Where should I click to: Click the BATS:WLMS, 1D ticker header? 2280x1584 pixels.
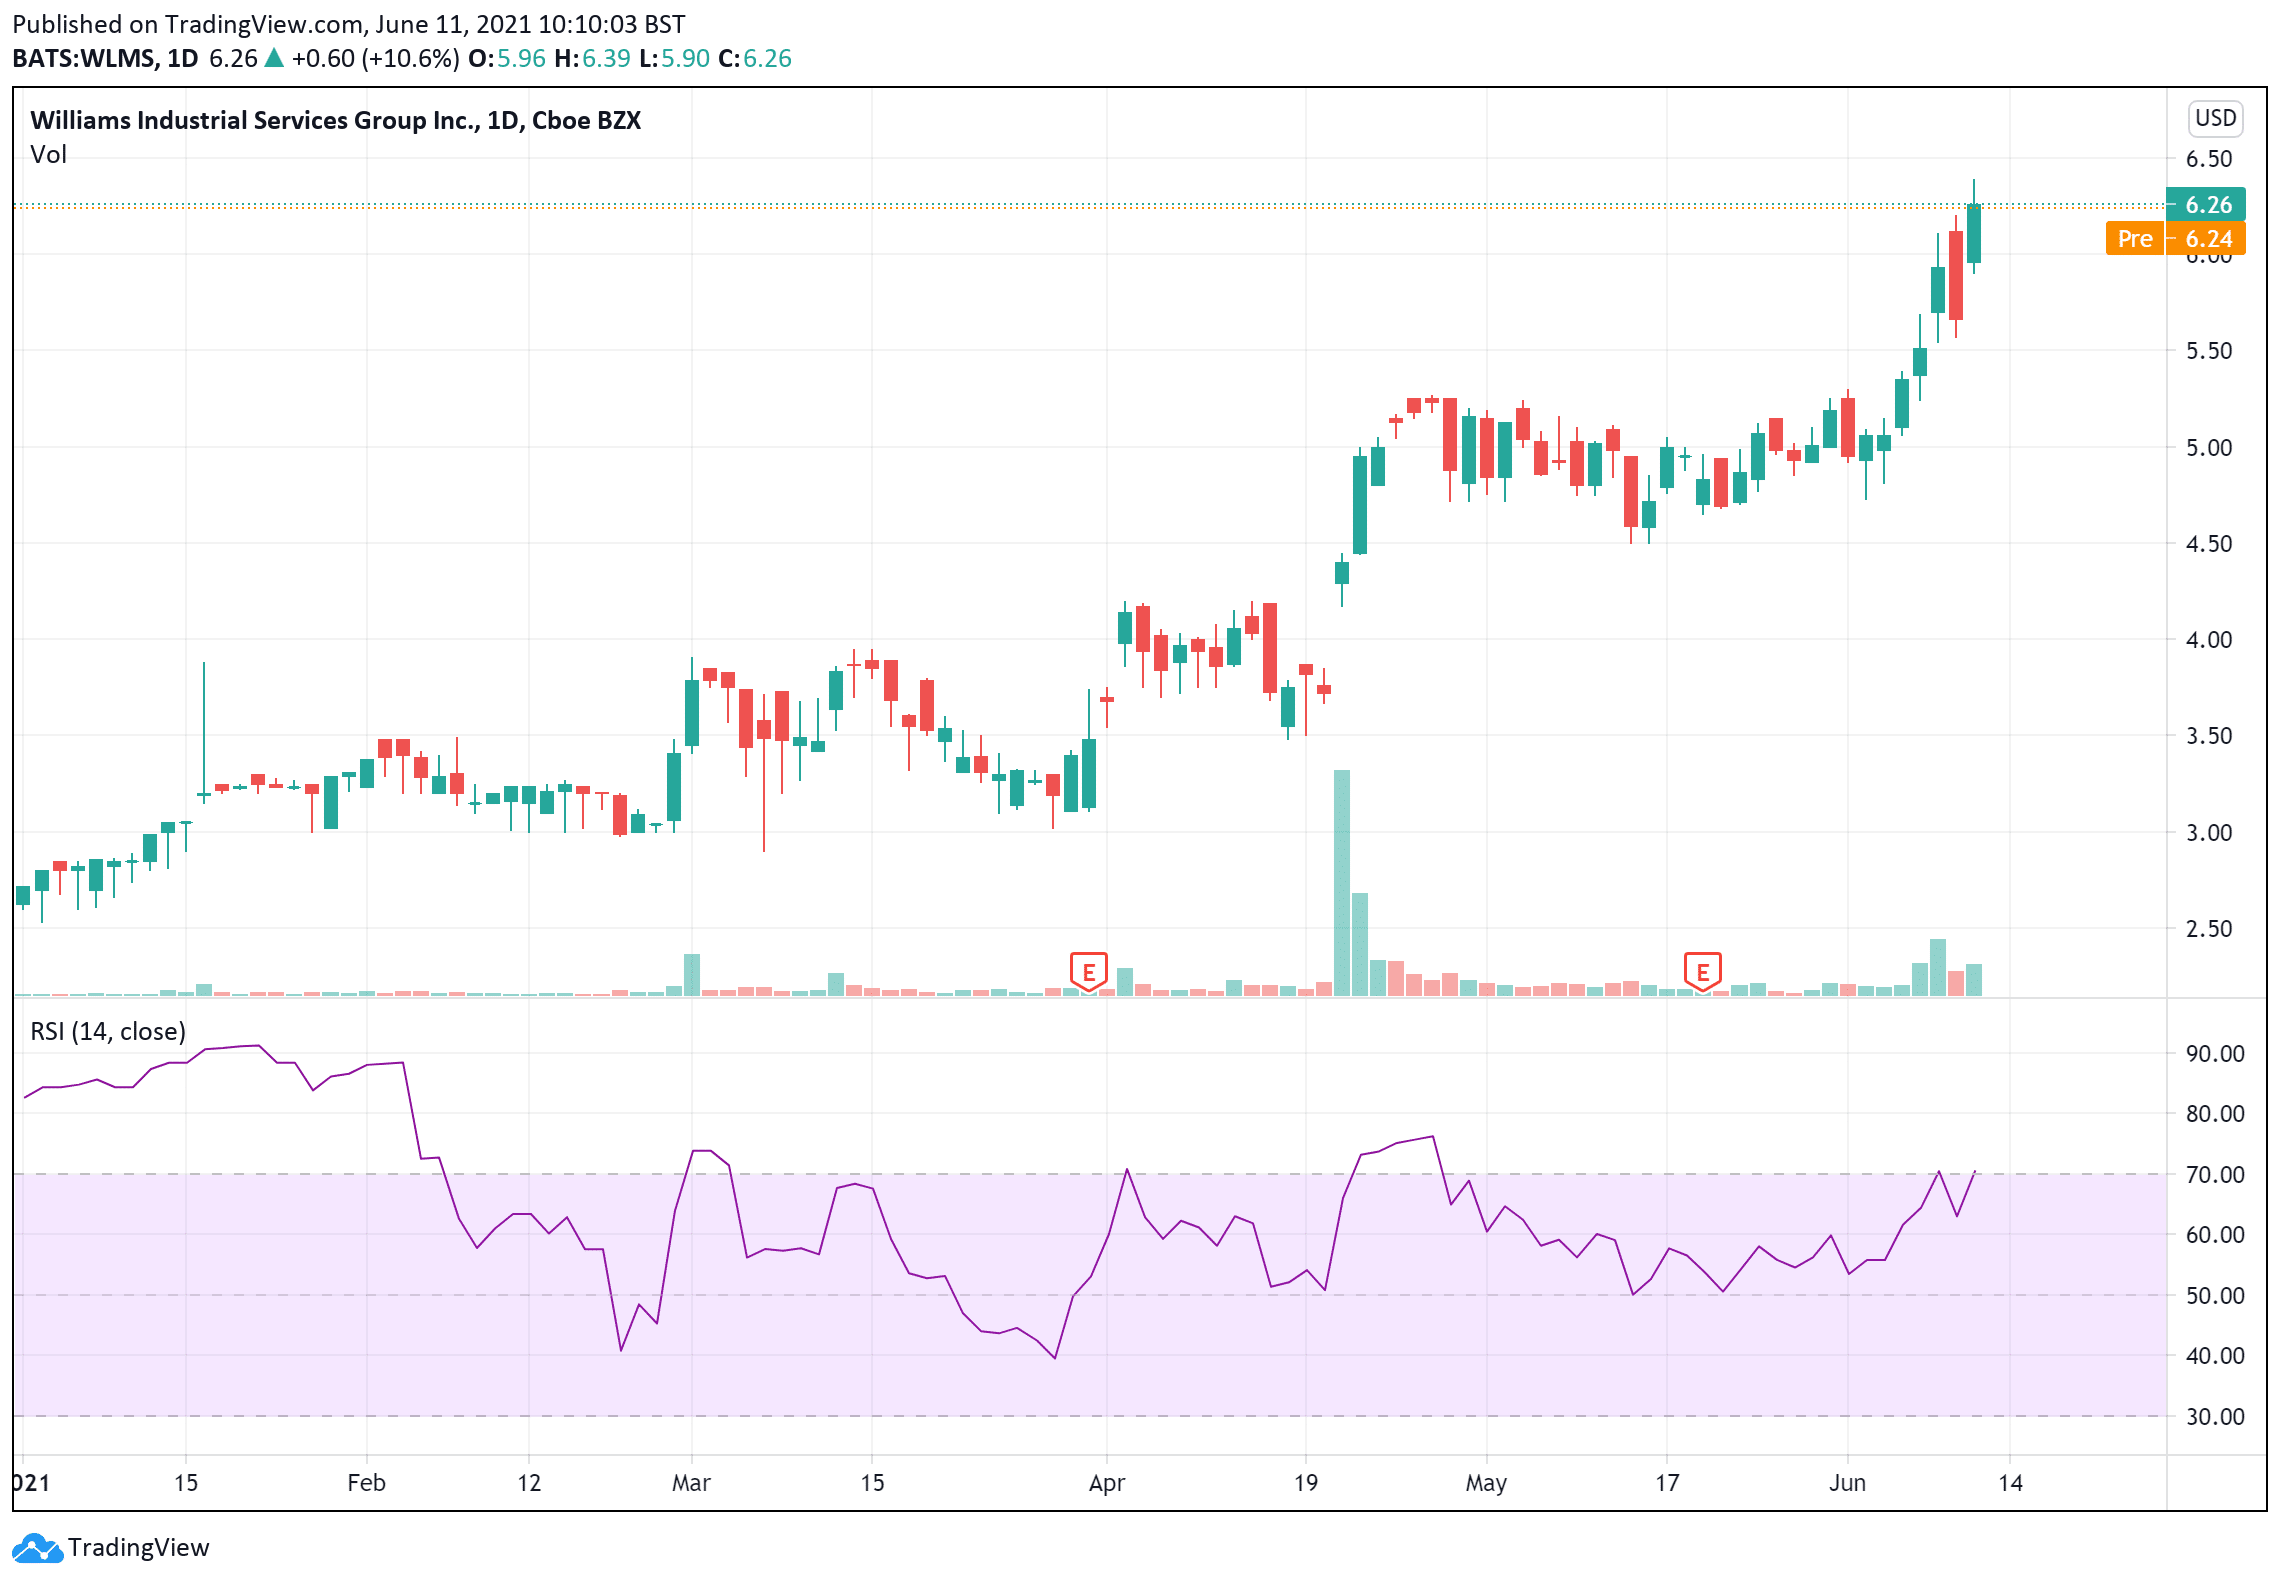point(105,58)
